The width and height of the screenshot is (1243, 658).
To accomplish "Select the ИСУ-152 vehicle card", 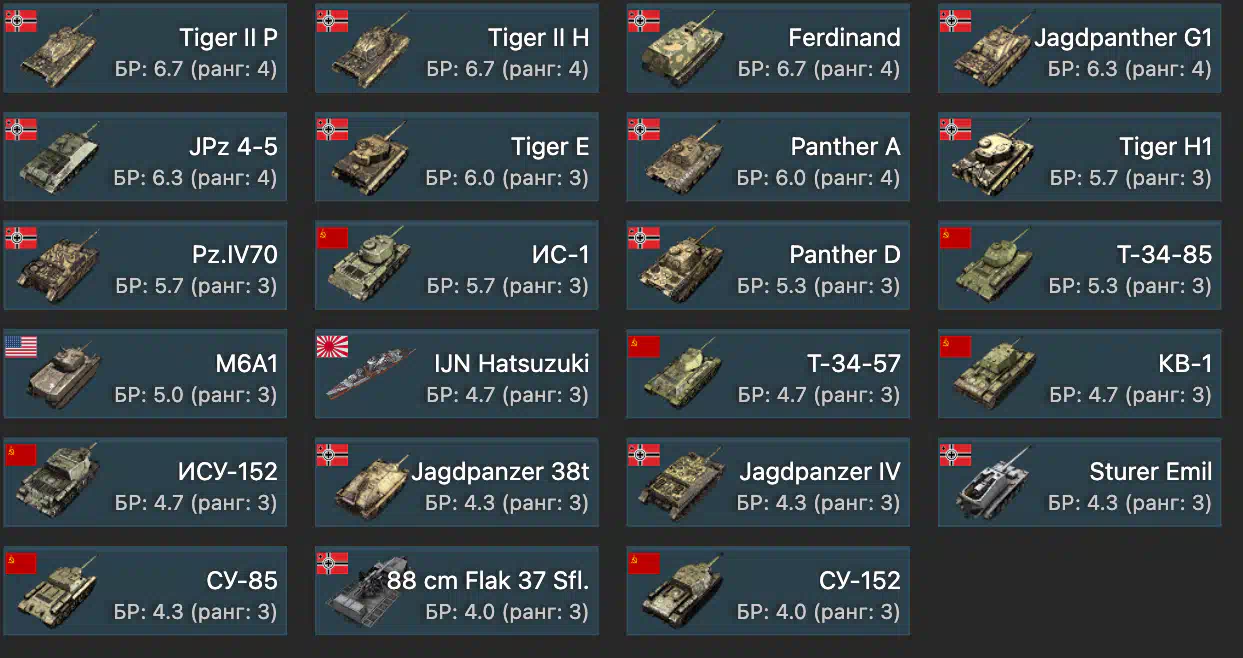I will pos(145,482).
